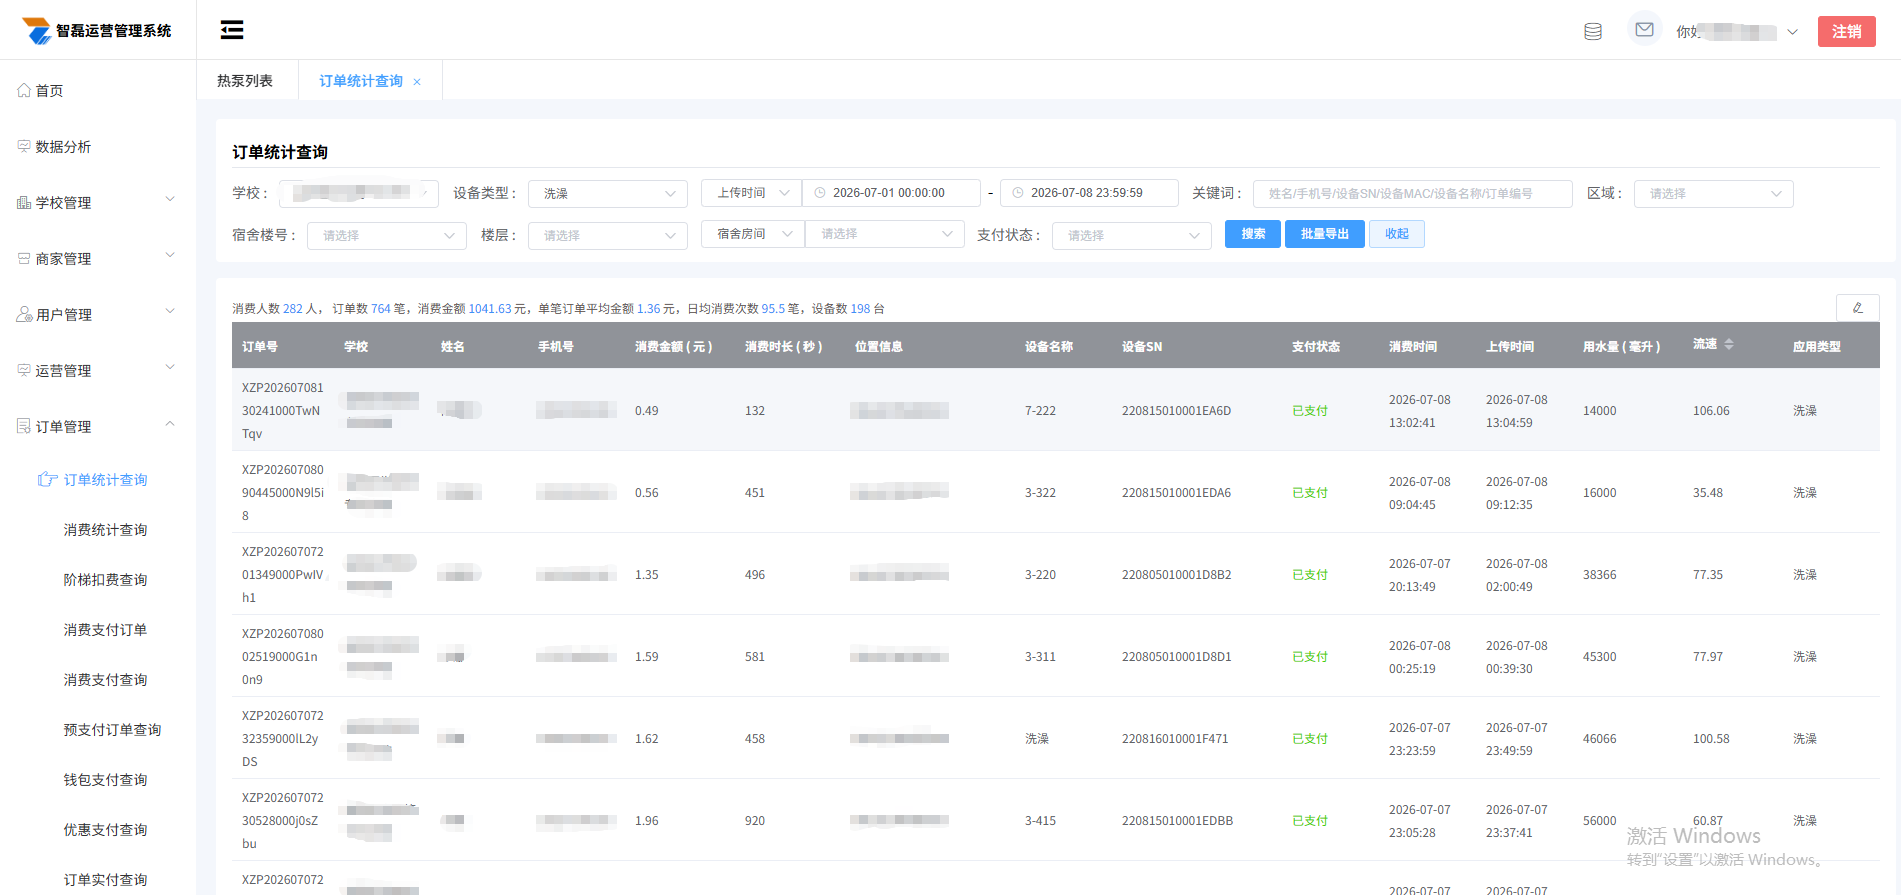The image size is (1901, 895).
Task: Click the 智磊运营管理系统 logo
Action: point(97,31)
